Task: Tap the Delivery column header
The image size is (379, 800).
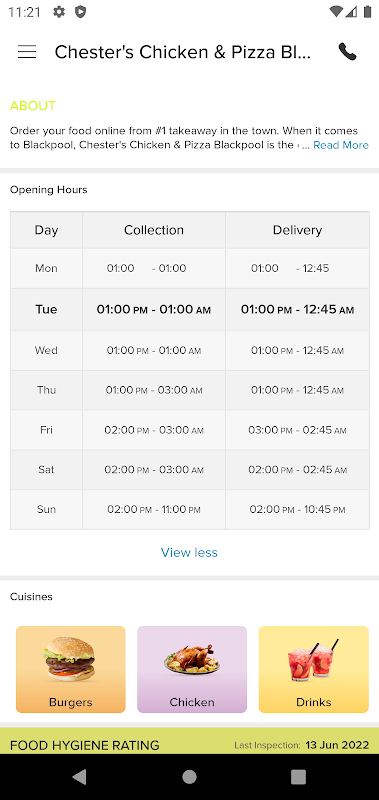Action: [297, 230]
